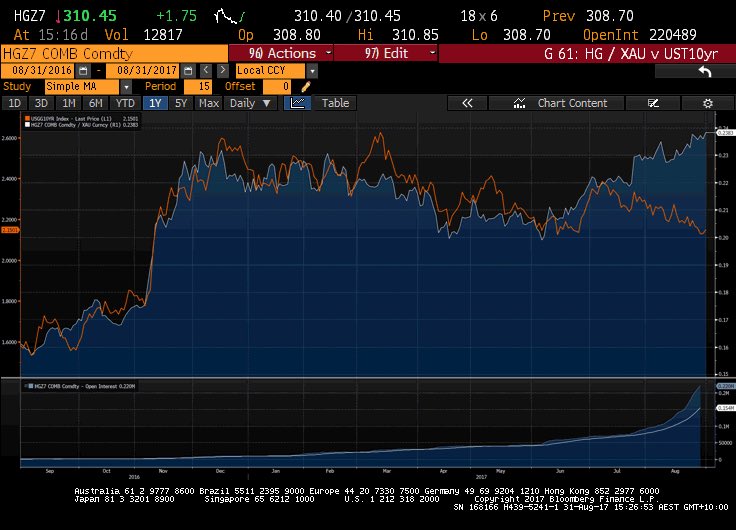Click orange USGG10YR legend color swatch
This screenshot has height=530, width=736.
coord(27,119)
